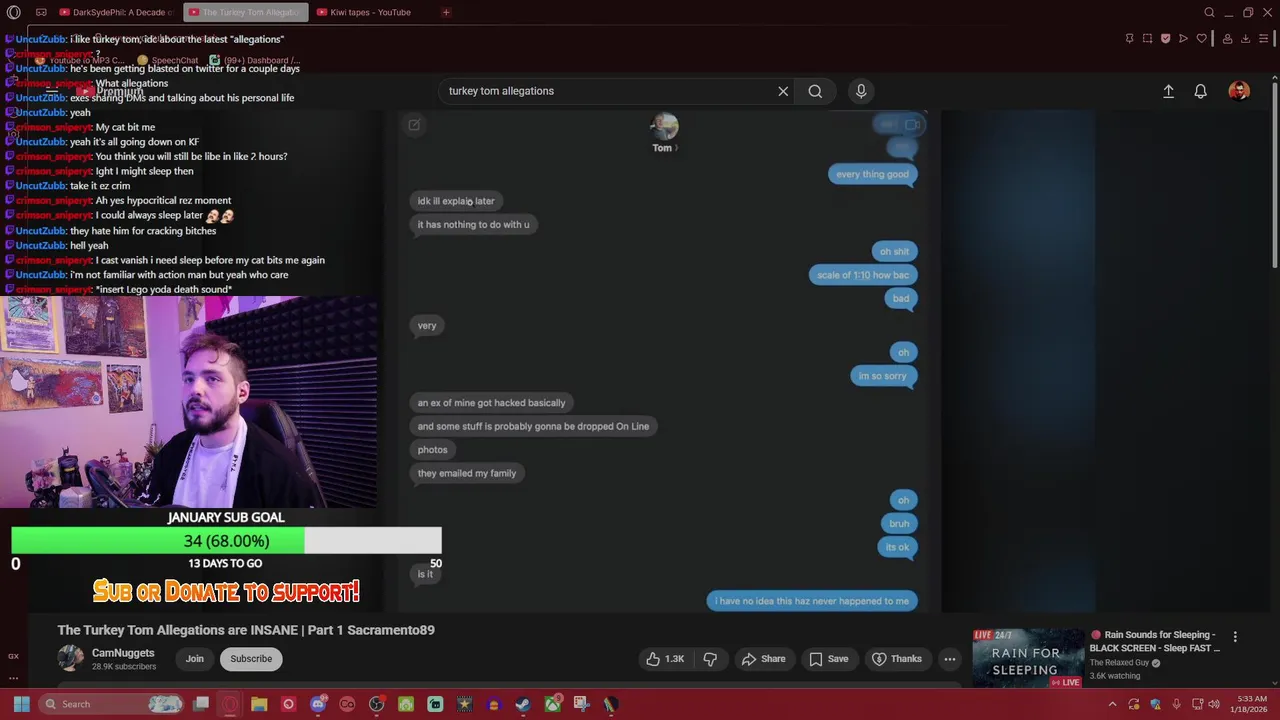Select The Turkey Tom Allegations tab

[x=245, y=12]
